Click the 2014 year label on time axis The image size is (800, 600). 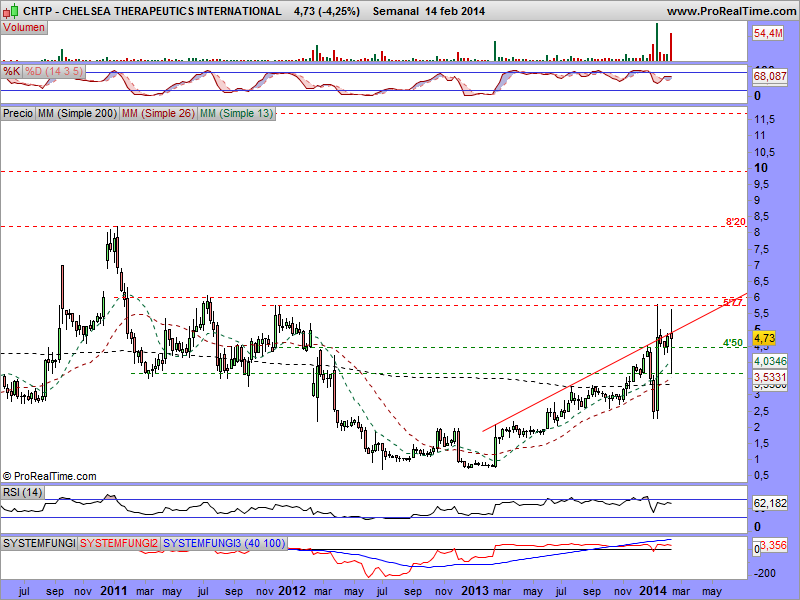(653, 591)
